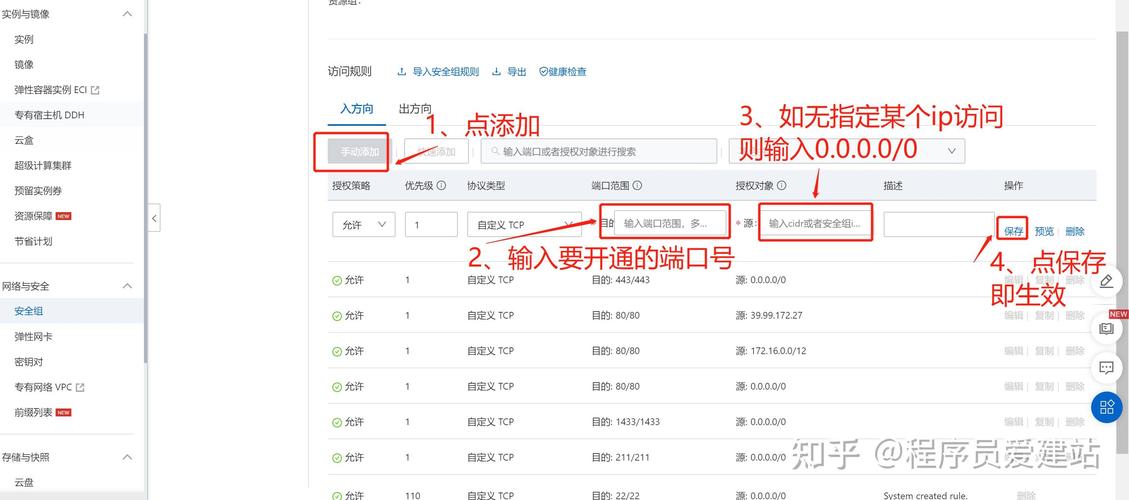Open 前缀列表 in the sidebar
The height and width of the screenshot is (500, 1129).
point(33,413)
